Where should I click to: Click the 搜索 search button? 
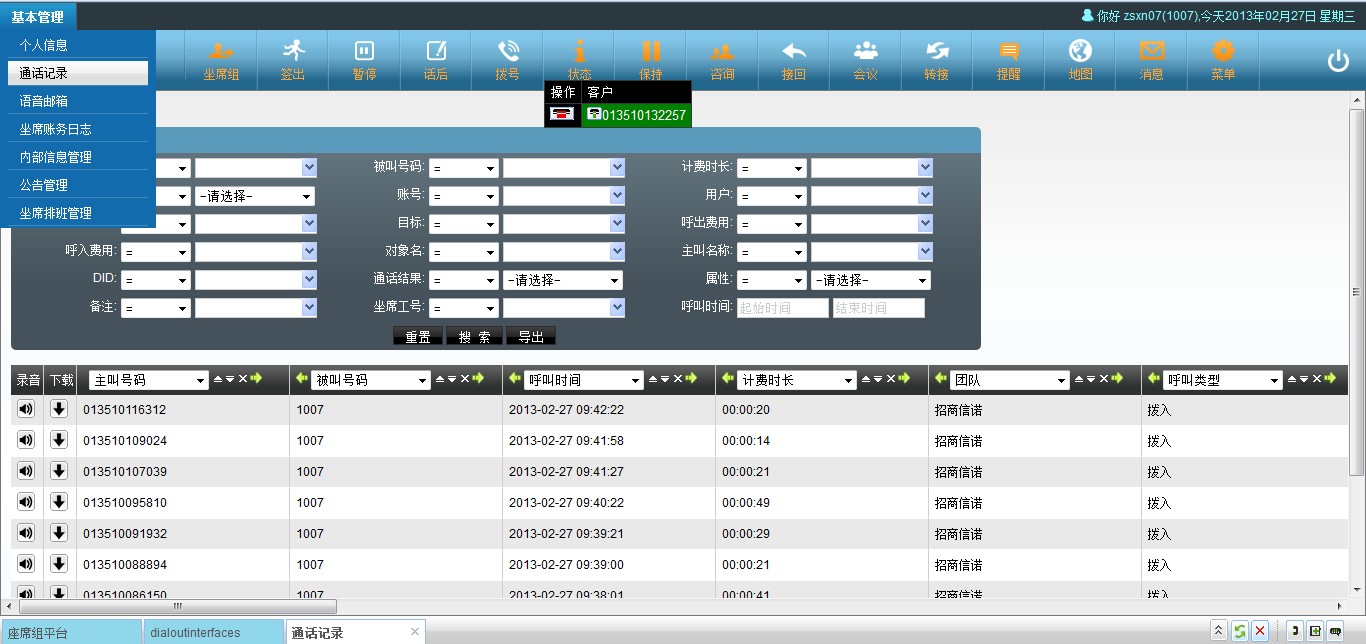pos(474,337)
